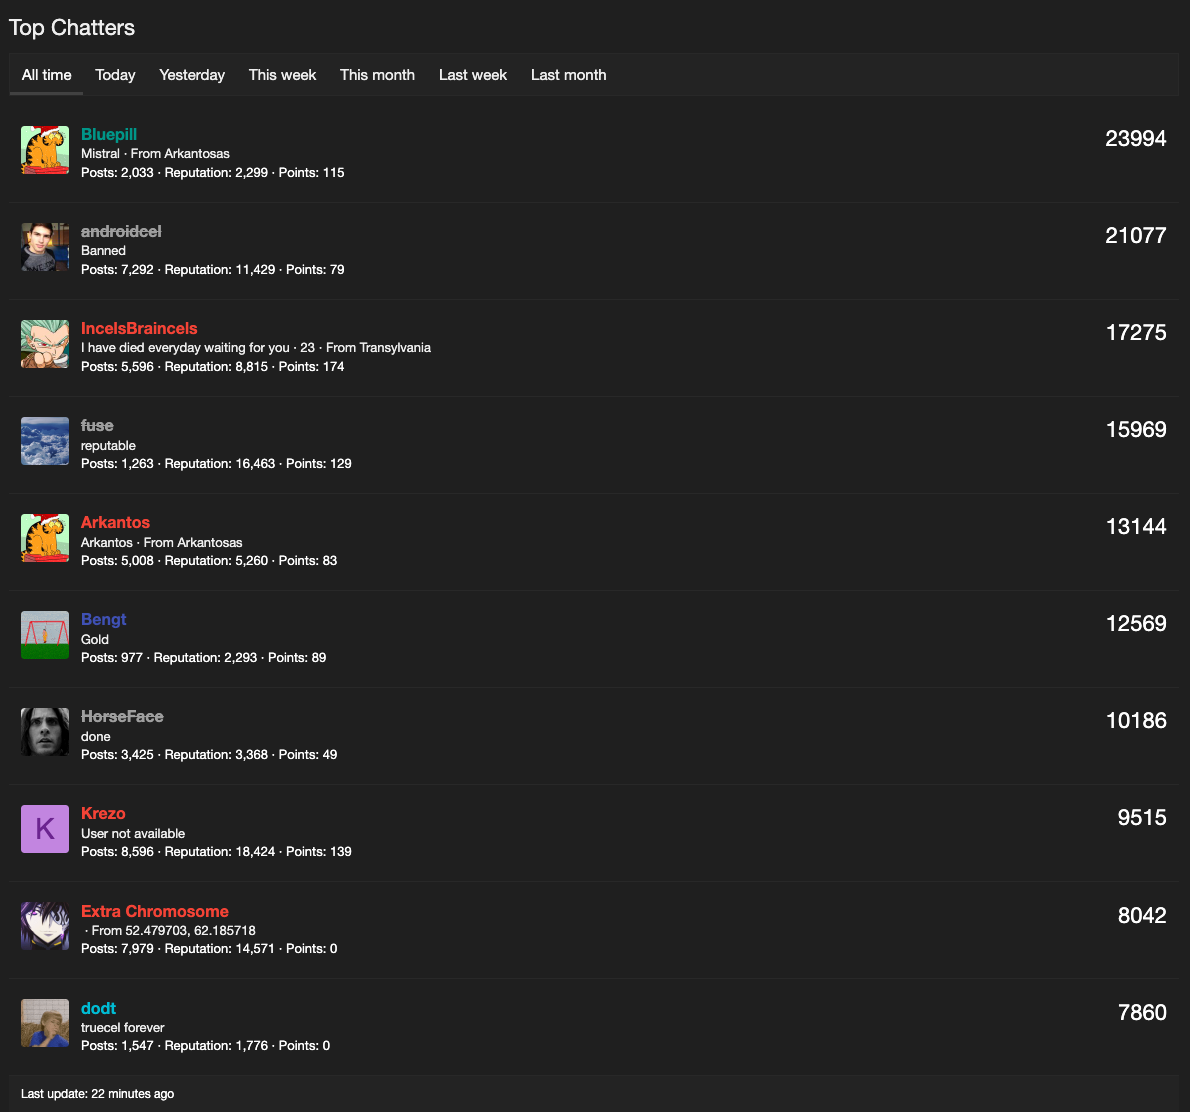Click Extra Chromosome's anime avatar
The width and height of the screenshot is (1190, 1112).
click(45, 926)
